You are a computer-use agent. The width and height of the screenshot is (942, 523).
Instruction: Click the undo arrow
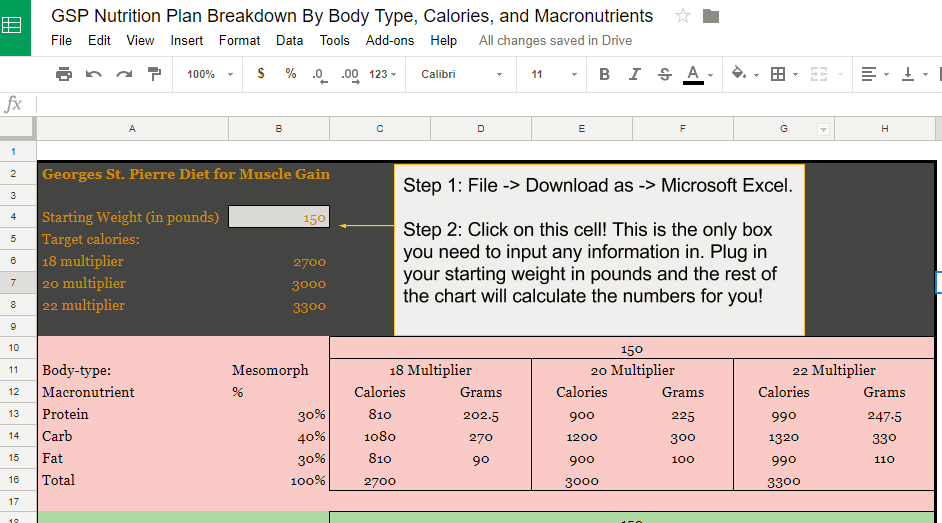point(94,74)
